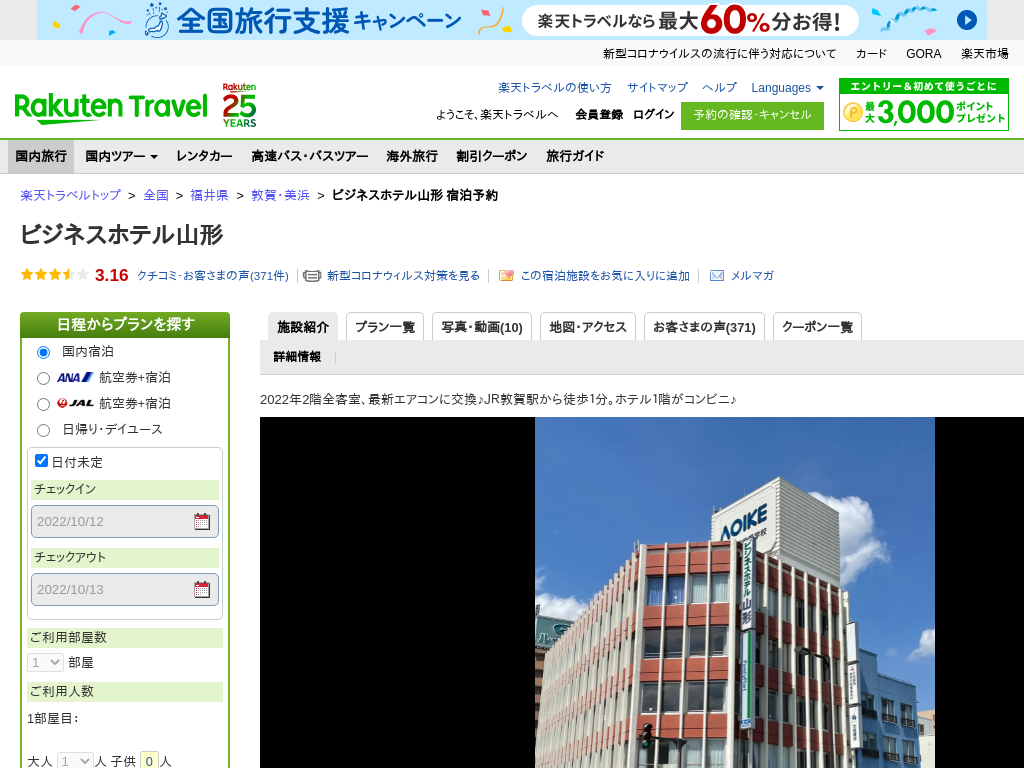This screenshot has height=768, width=1024.
Task: Open the adults count dropdown
Action: [74, 761]
